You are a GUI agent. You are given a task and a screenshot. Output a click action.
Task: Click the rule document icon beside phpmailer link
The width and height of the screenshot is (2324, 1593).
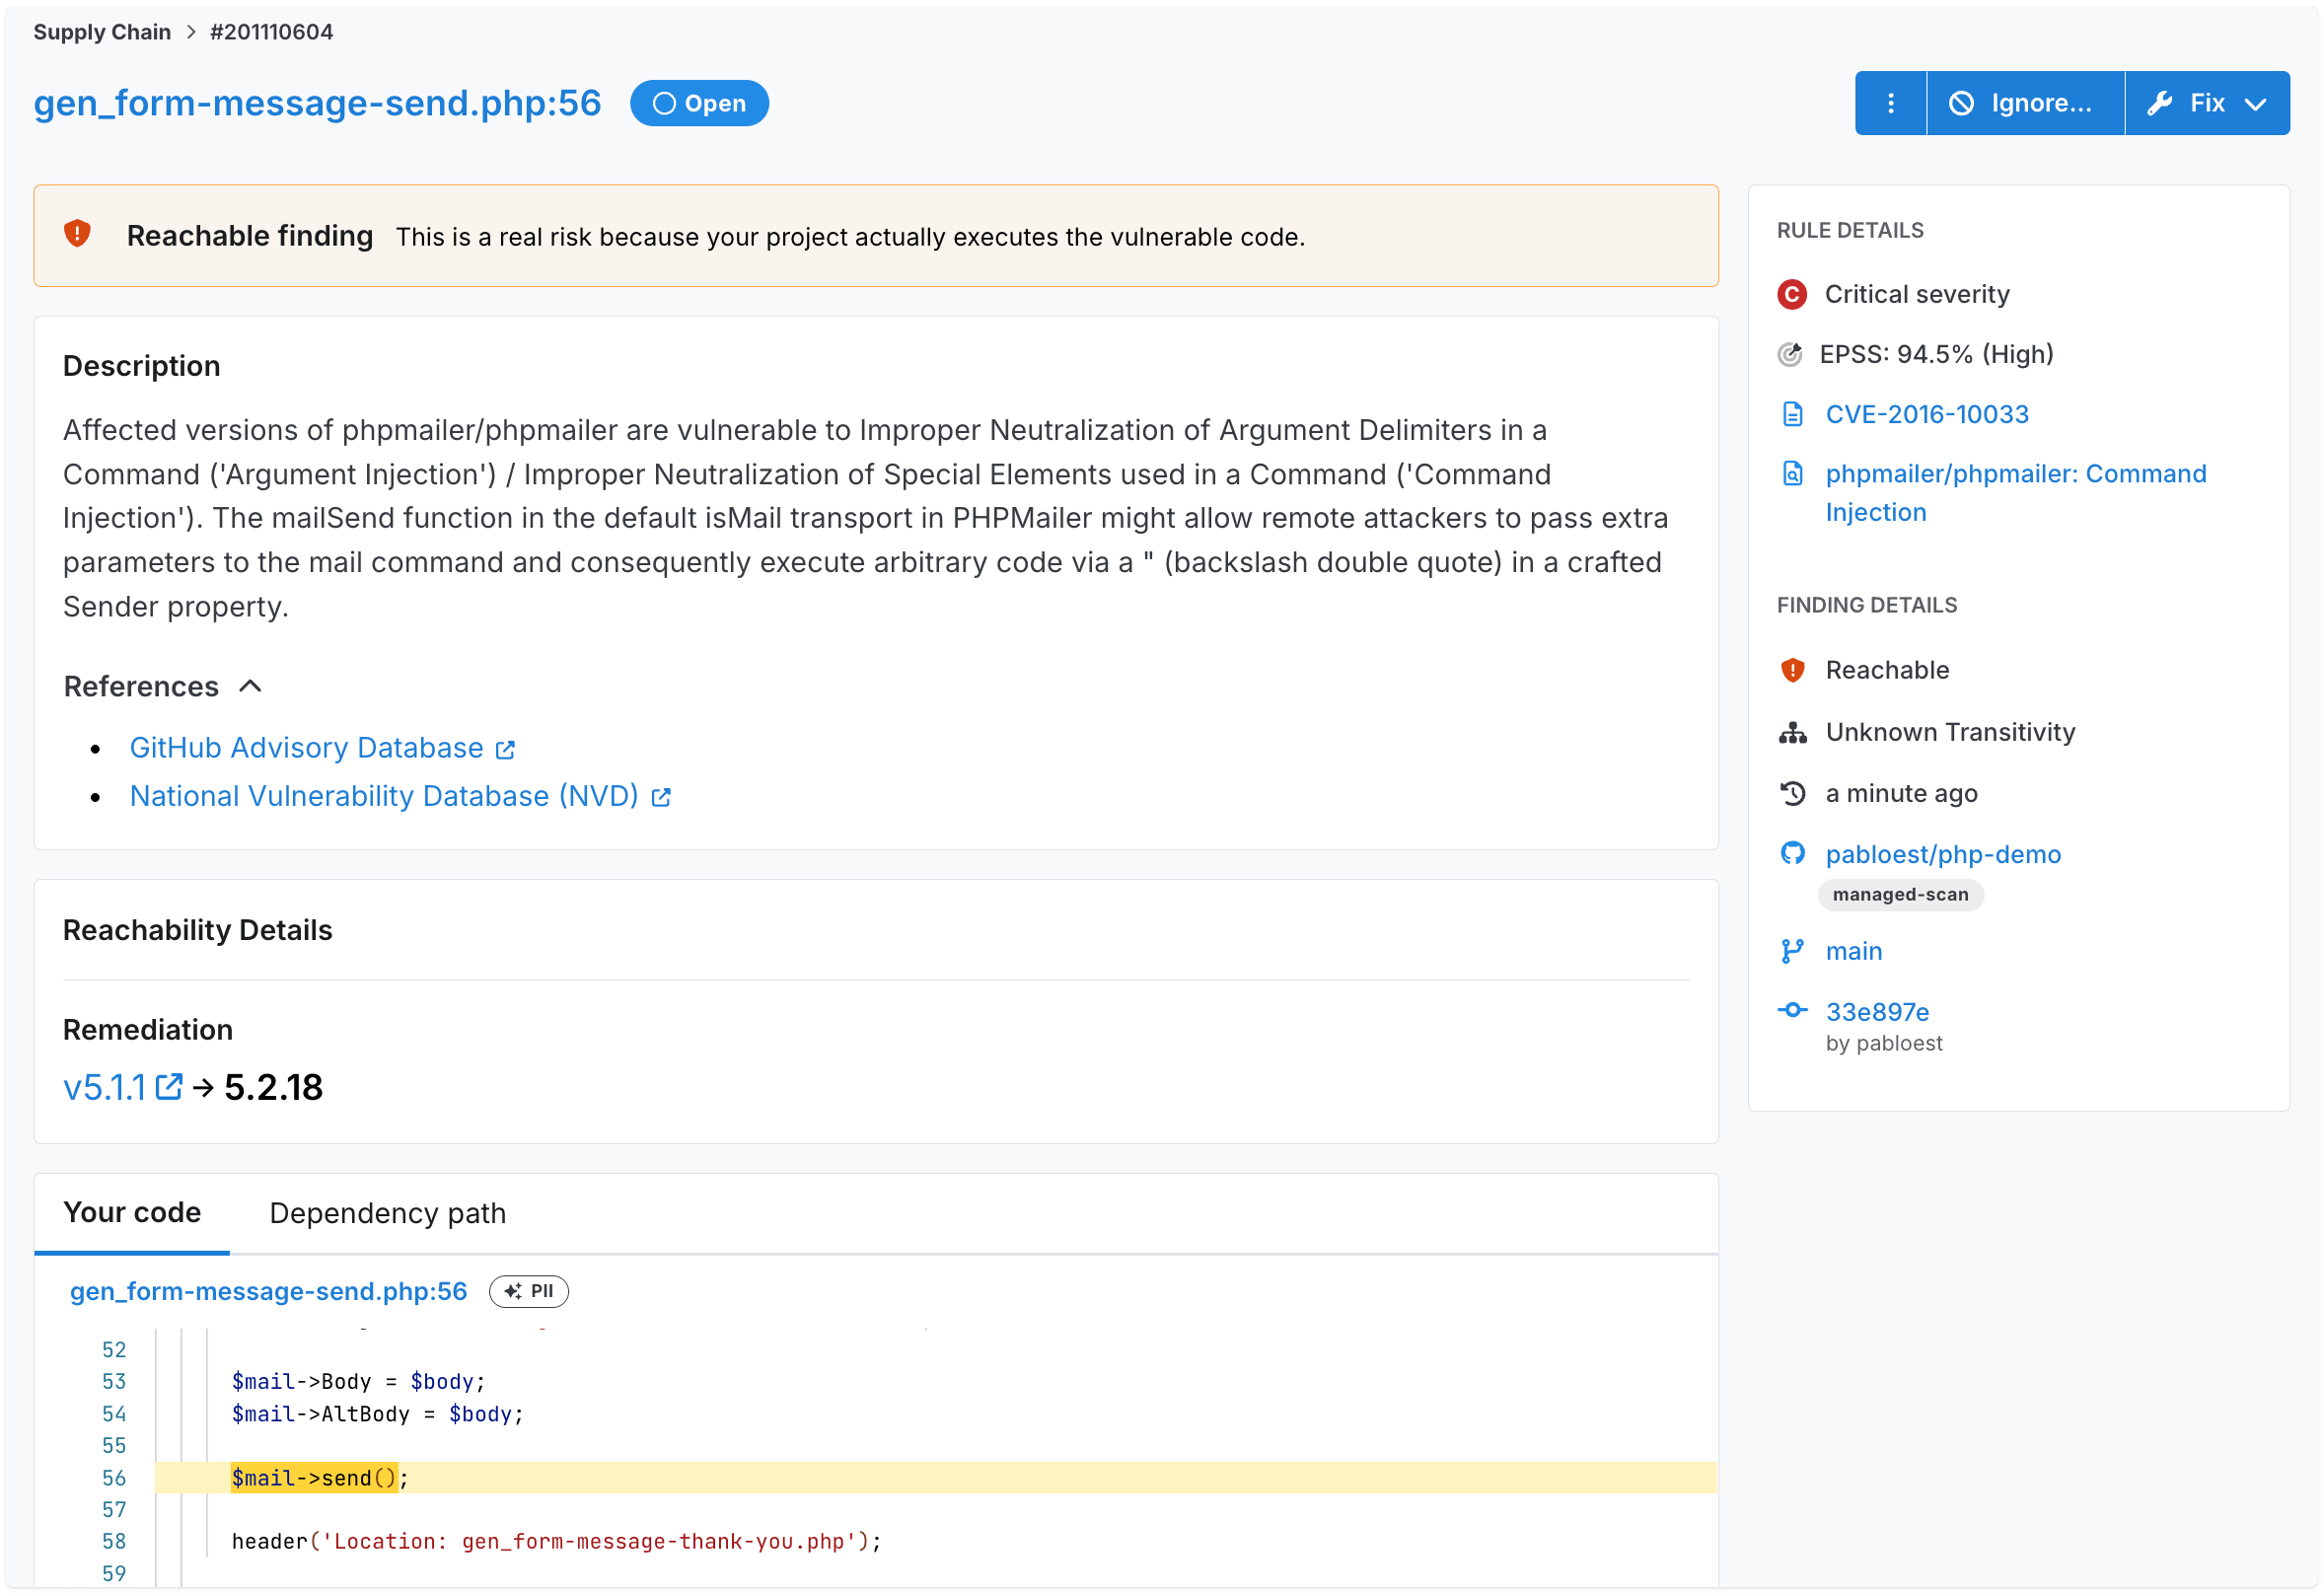tap(1792, 473)
